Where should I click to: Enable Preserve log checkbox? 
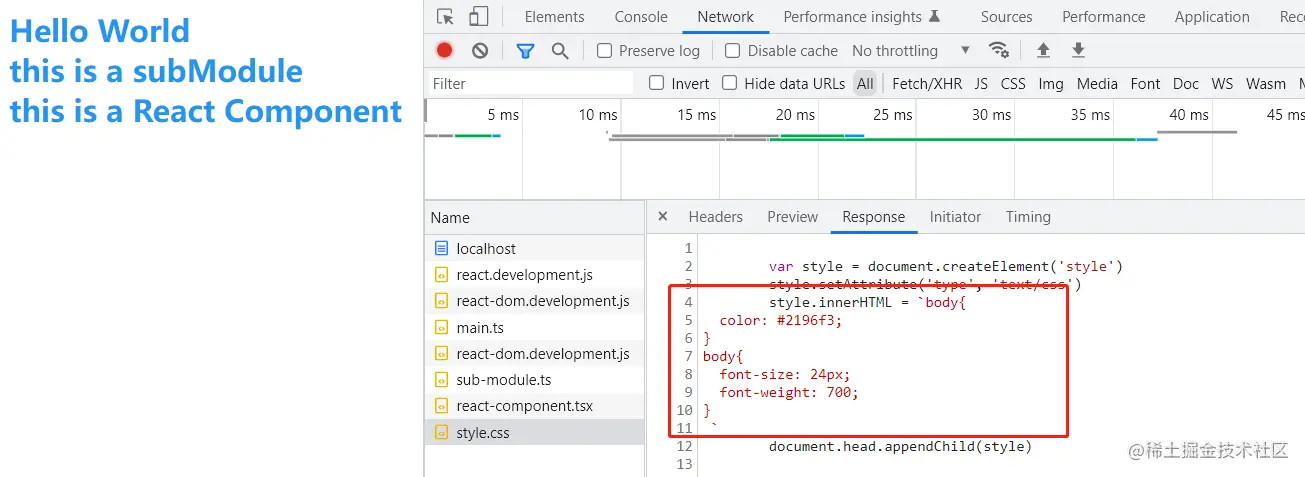click(604, 51)
